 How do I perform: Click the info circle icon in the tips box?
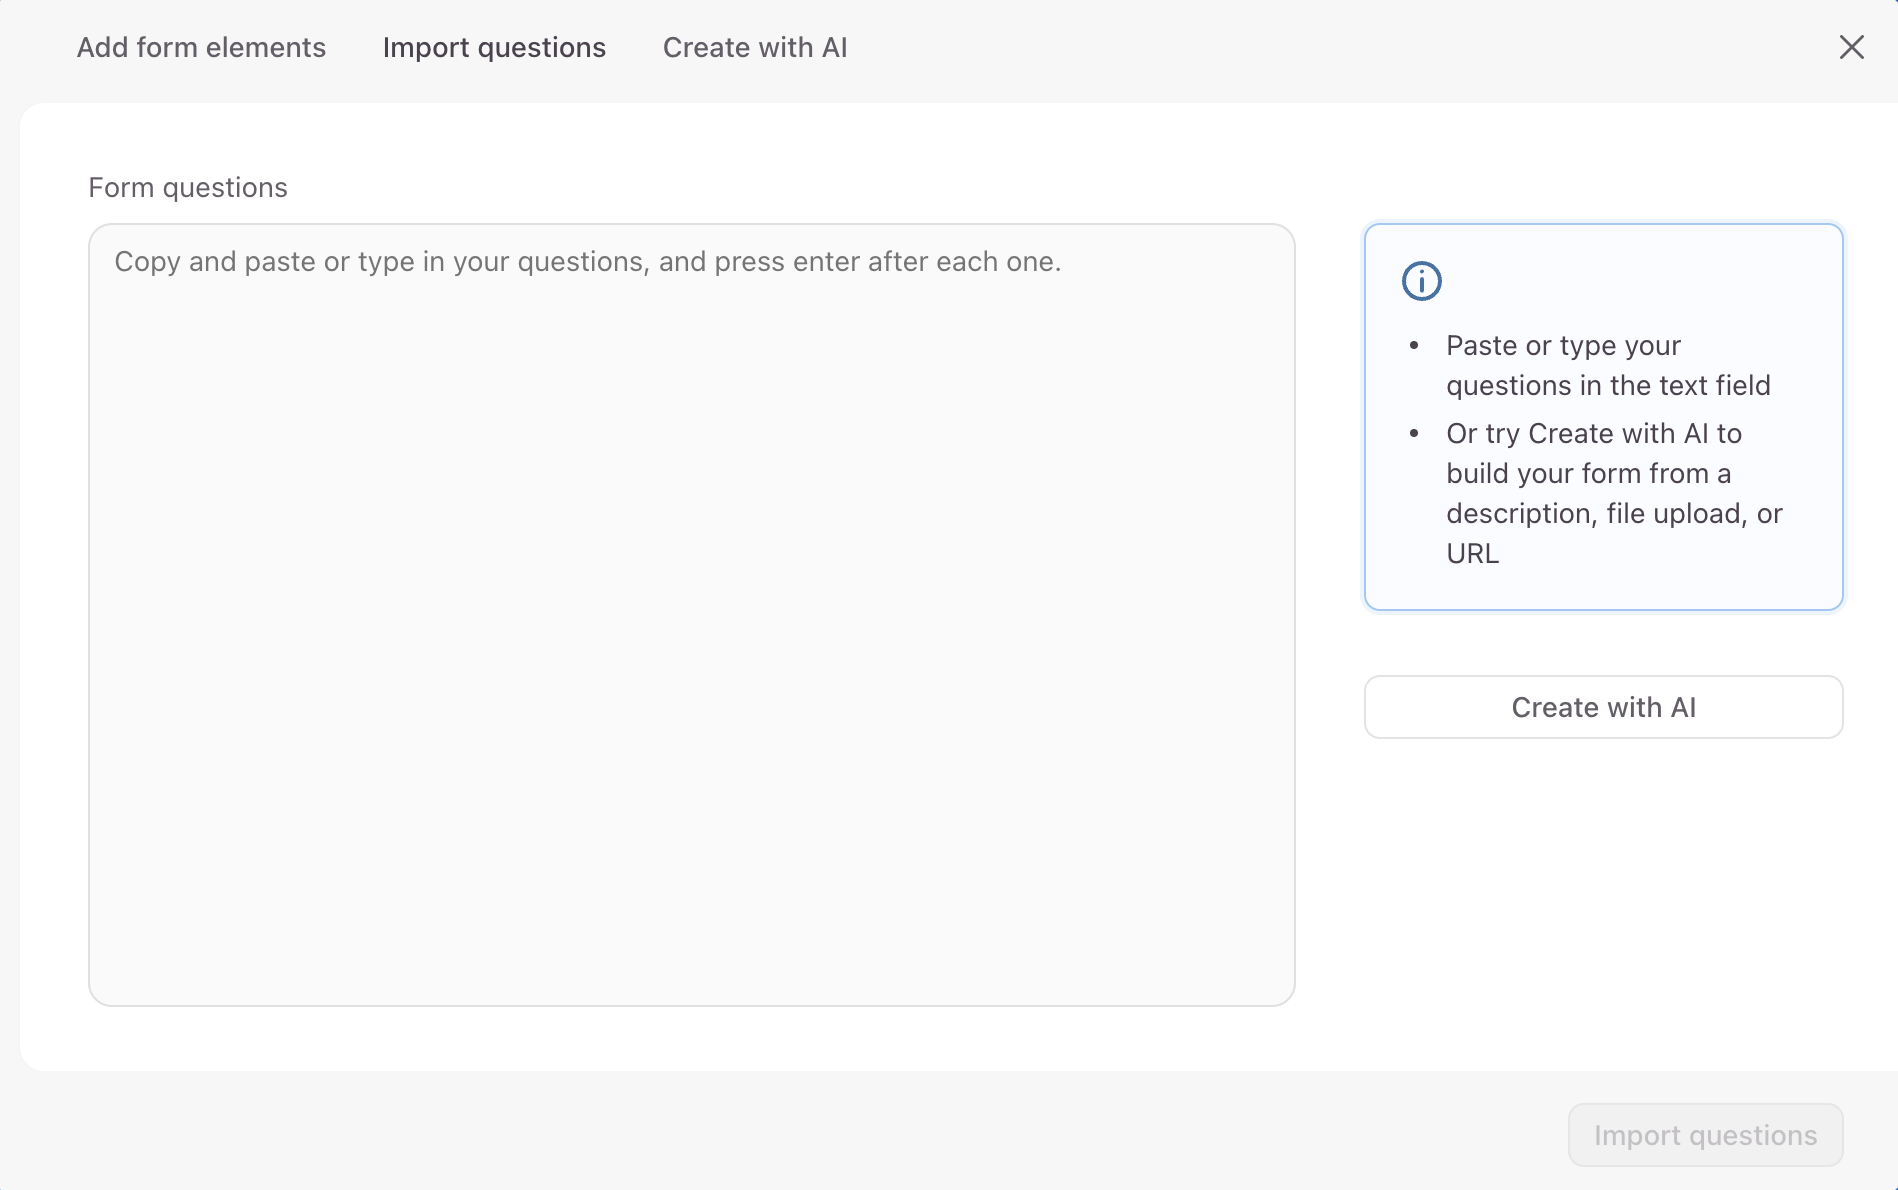[1421, 281]
